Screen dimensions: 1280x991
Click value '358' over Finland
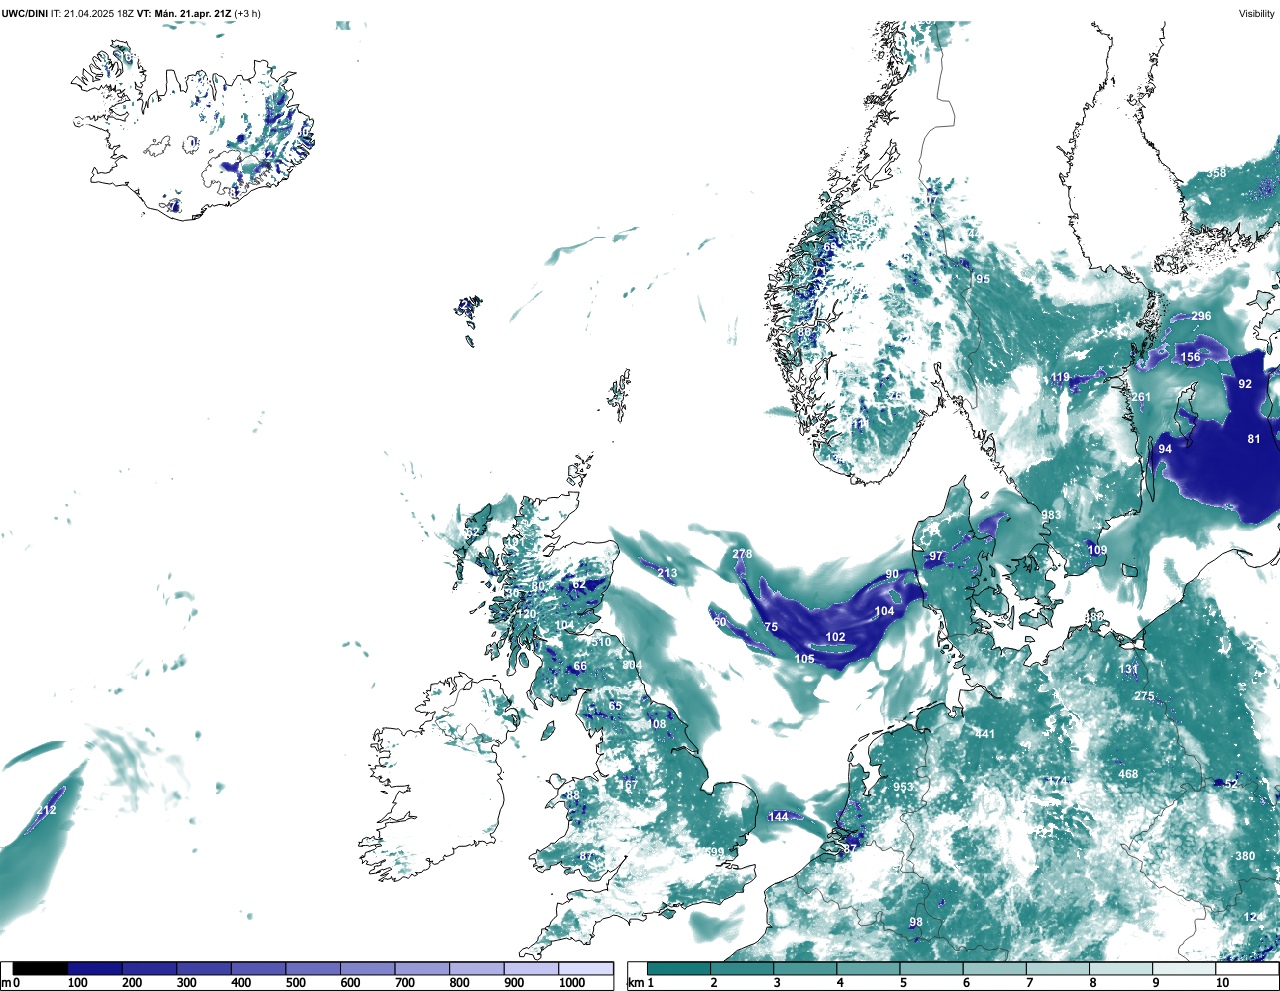[x=1216, y=173]
